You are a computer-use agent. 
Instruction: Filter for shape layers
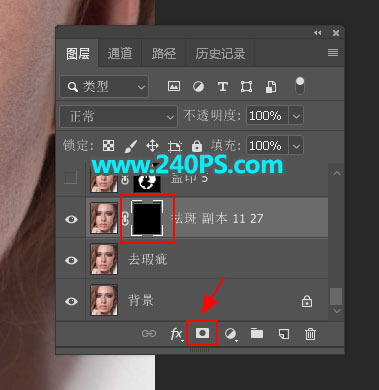pos(246,87)
